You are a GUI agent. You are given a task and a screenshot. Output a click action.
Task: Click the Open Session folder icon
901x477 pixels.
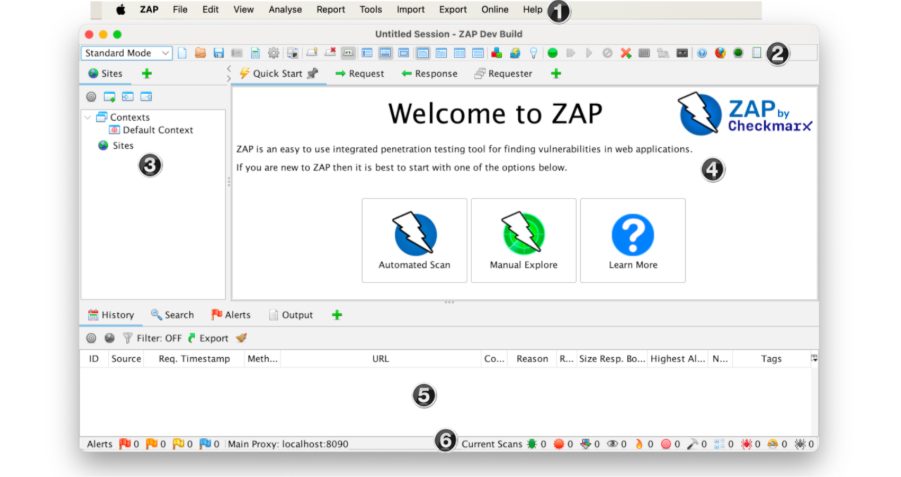pyautogui.click(x=200, y=53)
